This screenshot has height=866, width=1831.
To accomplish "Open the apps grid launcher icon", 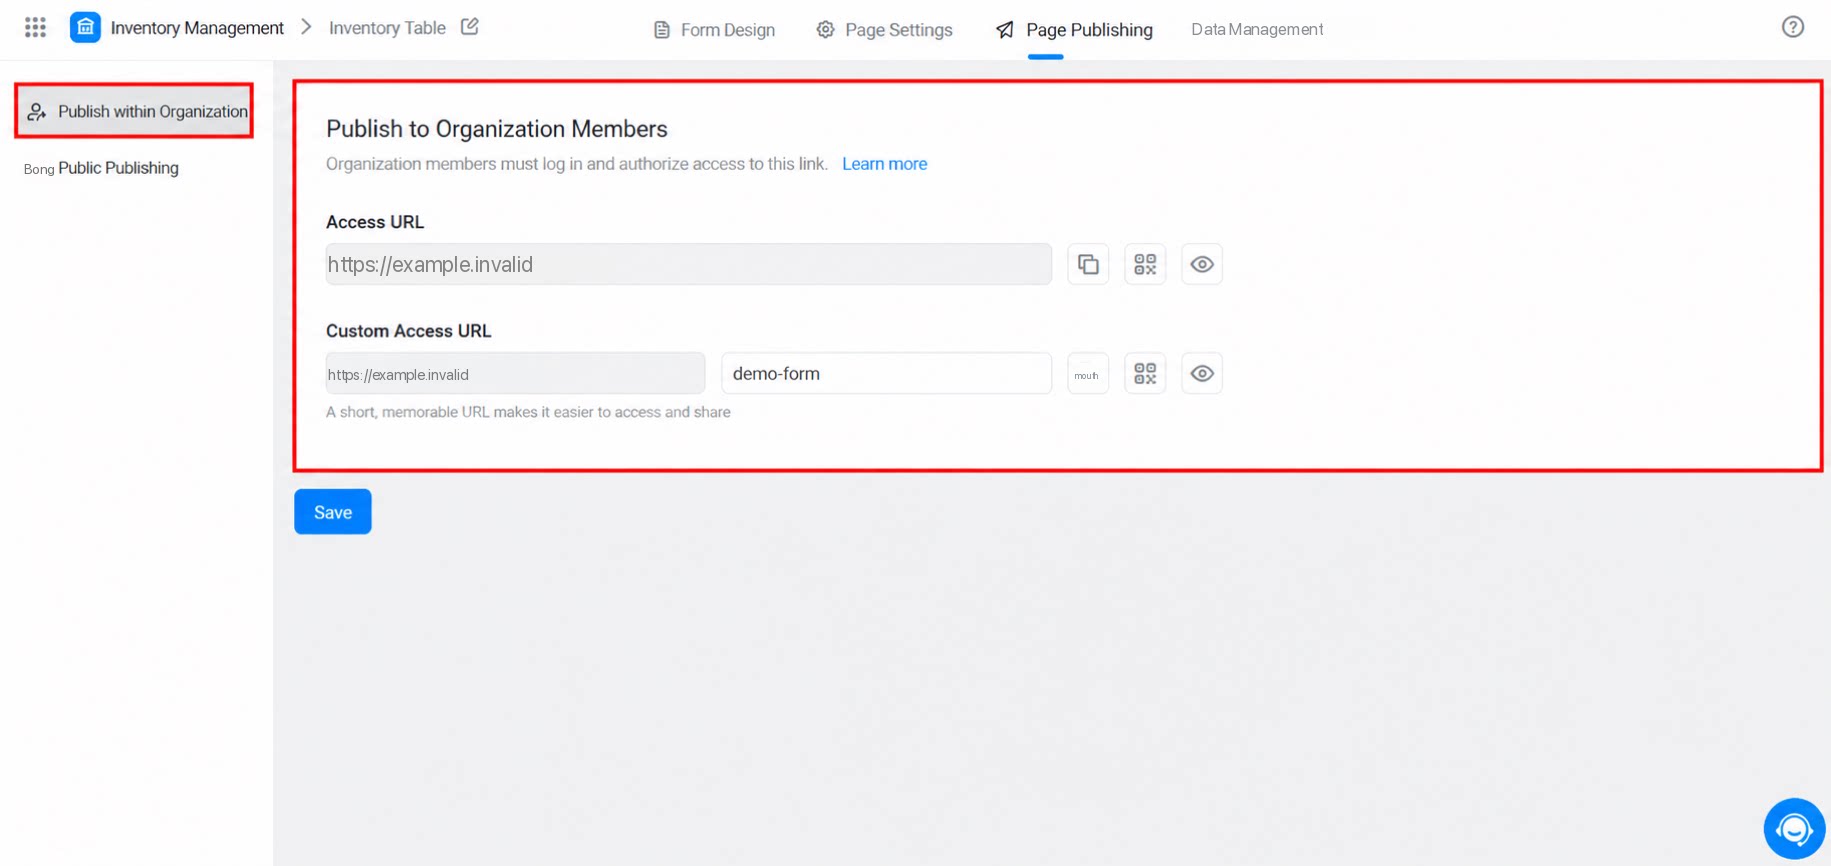I will click(35, 27).
